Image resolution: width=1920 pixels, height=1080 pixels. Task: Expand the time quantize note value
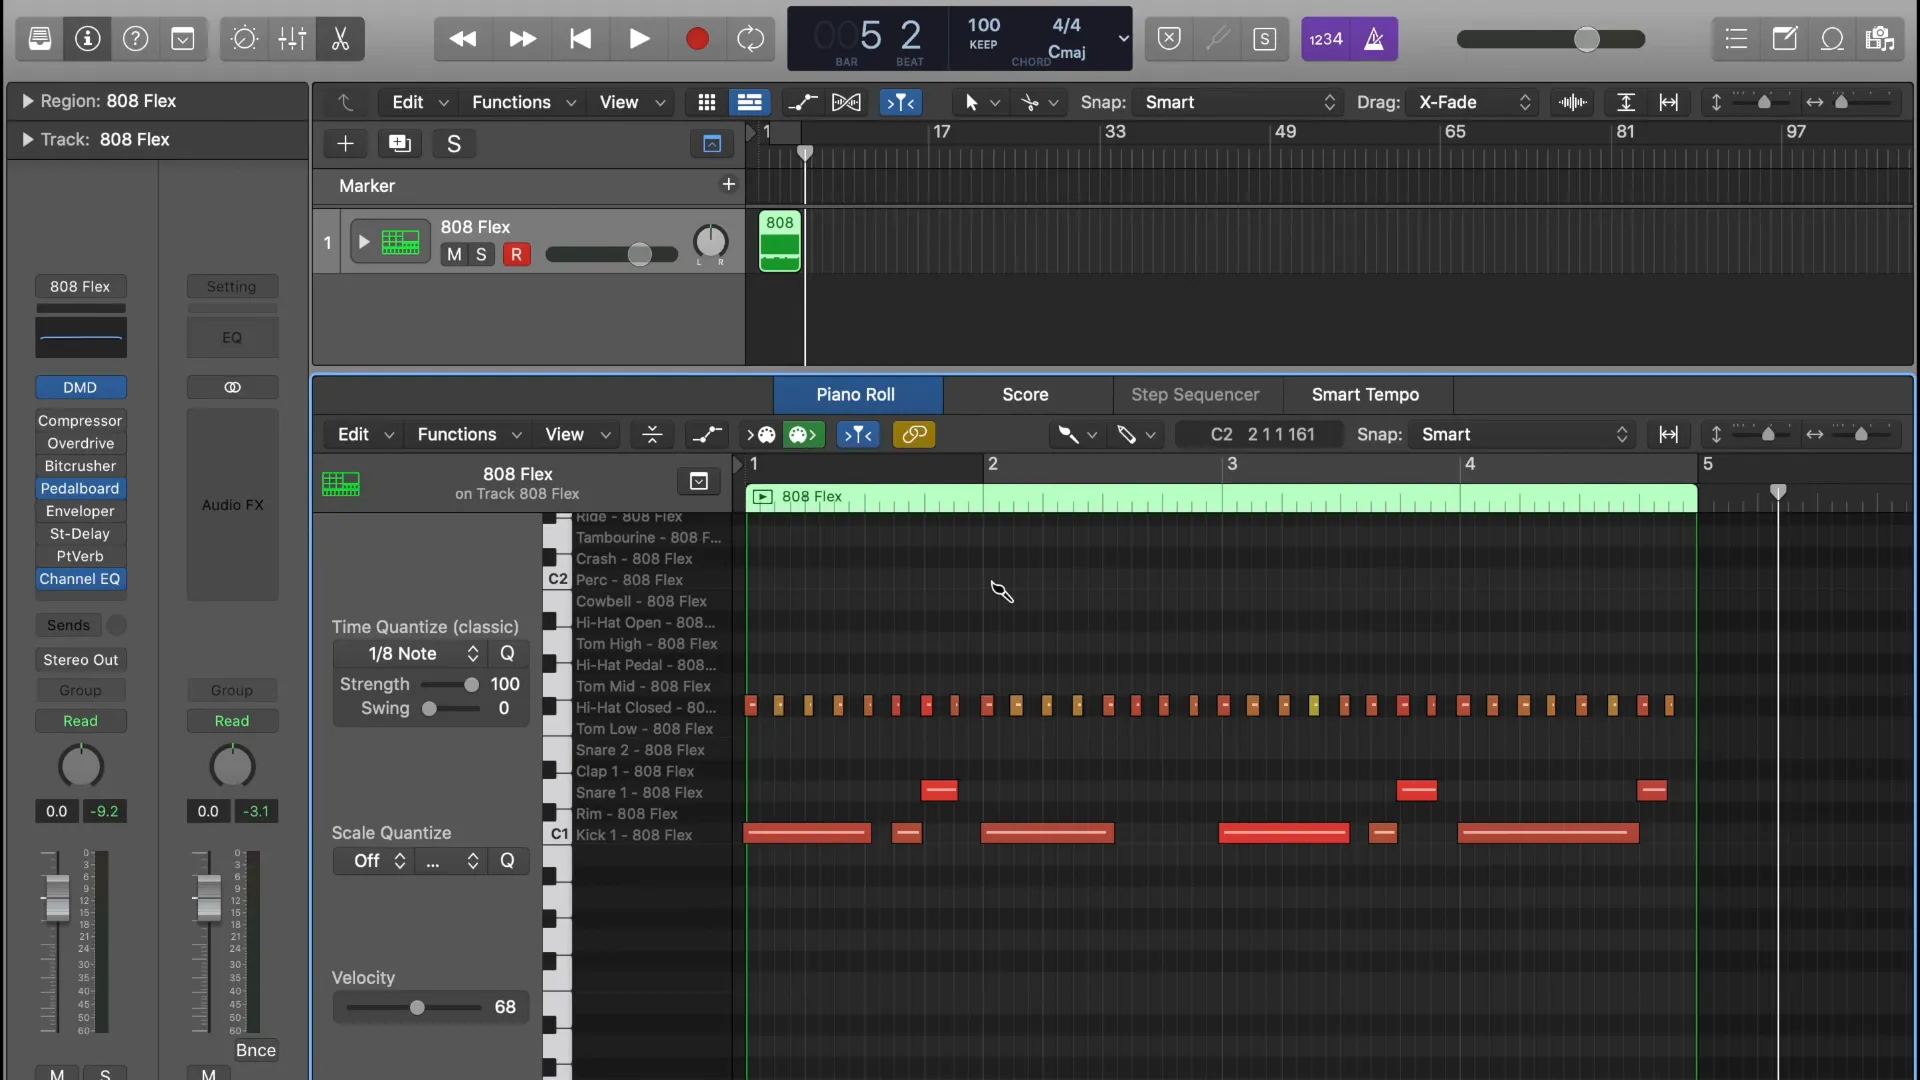point(471,653)
